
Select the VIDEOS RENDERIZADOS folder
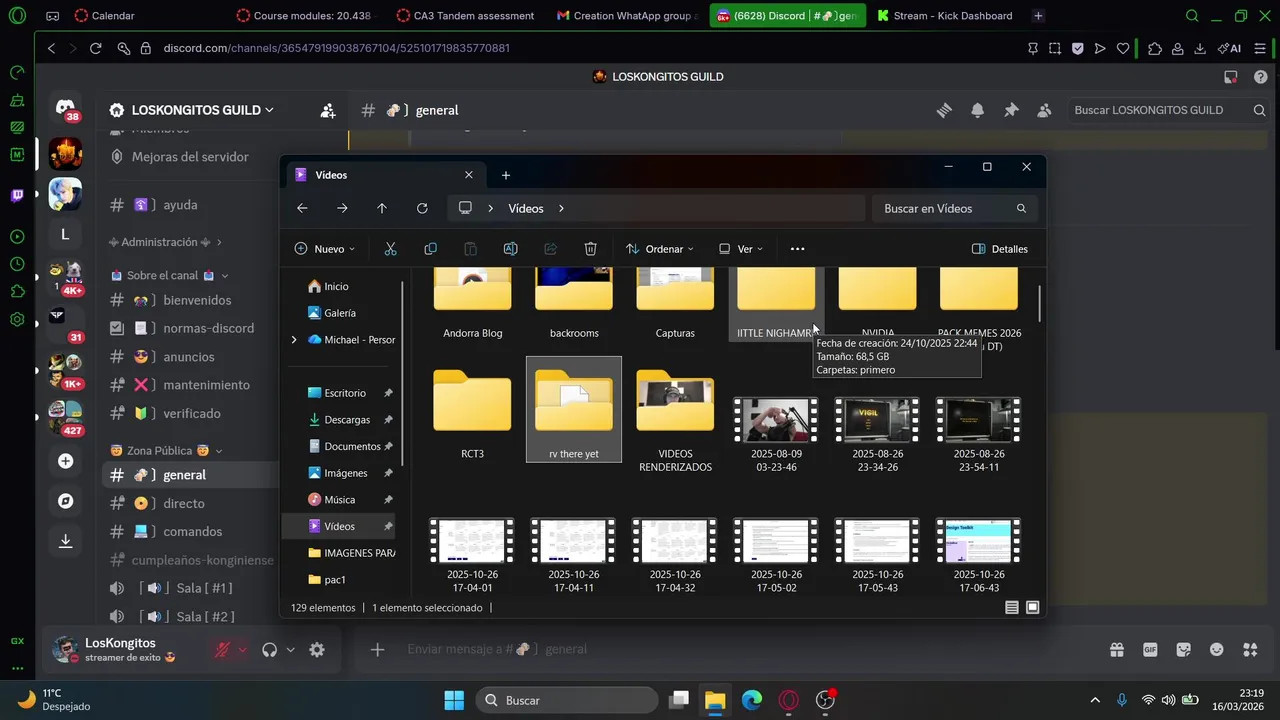click(675, 419)
